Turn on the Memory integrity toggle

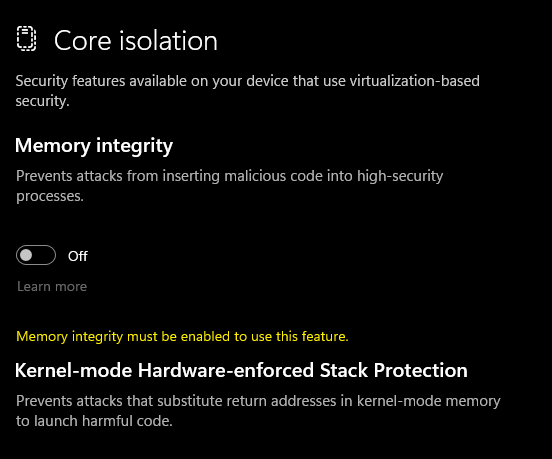coord(36,255)
